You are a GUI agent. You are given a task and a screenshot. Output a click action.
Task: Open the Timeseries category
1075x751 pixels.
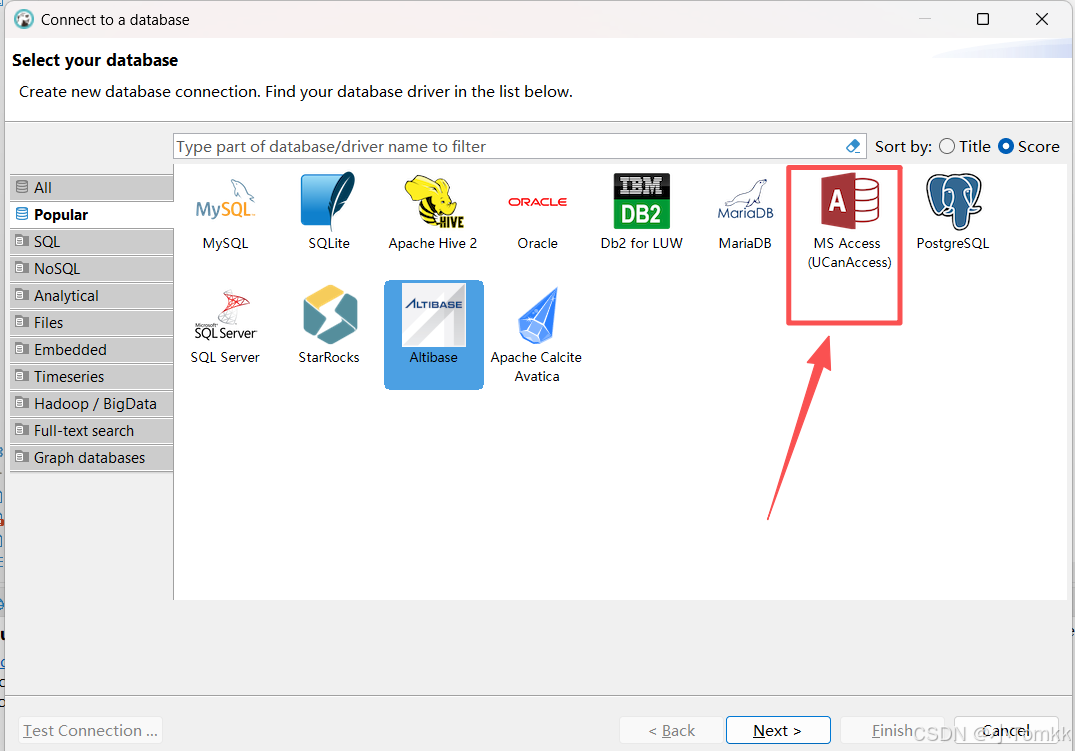click(x=92, y=377)
